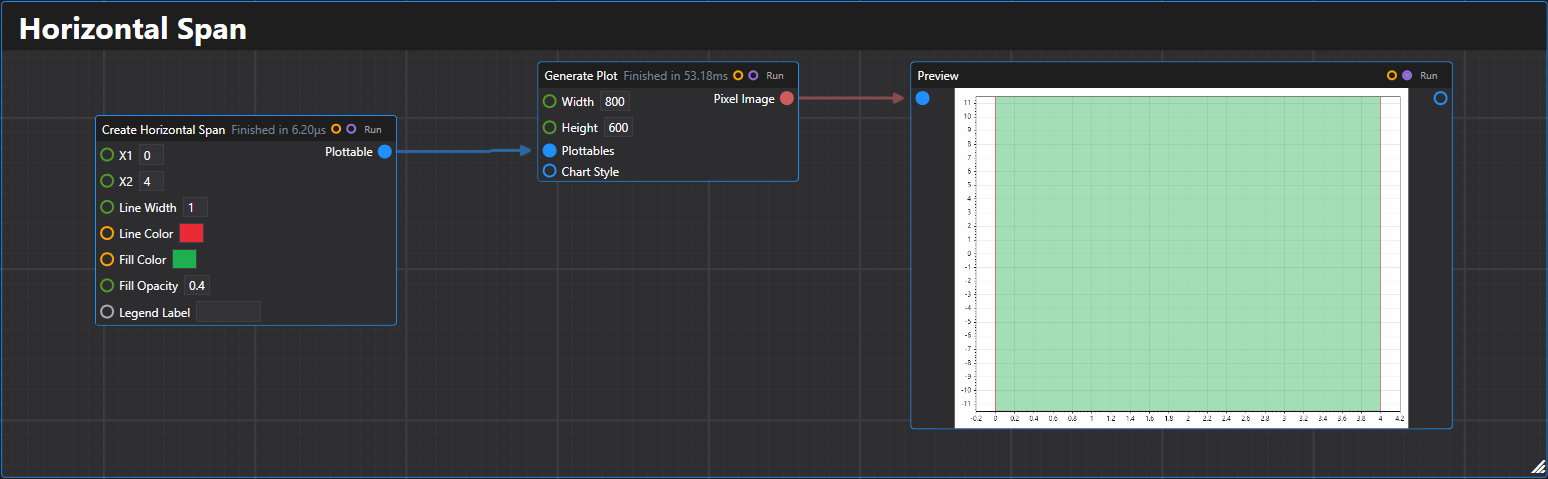The height and width of the screenshot is (479, 1548).
Task: Click the Legend Label input port
Action: pyautogui.click(x=107, y=312)
